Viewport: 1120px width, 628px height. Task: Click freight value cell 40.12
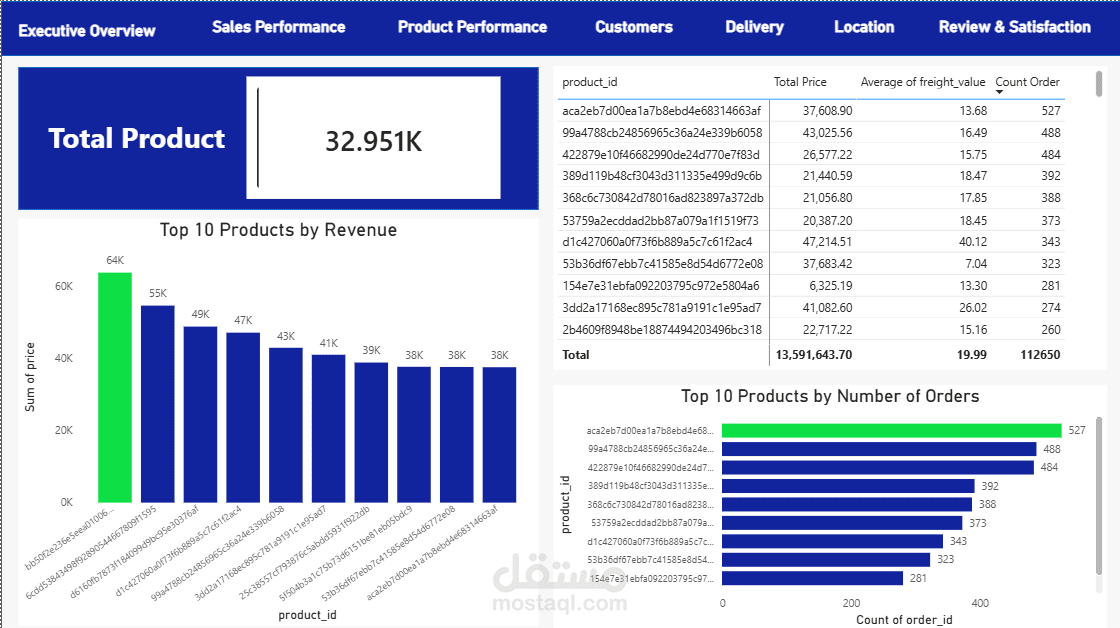[973, 242]
